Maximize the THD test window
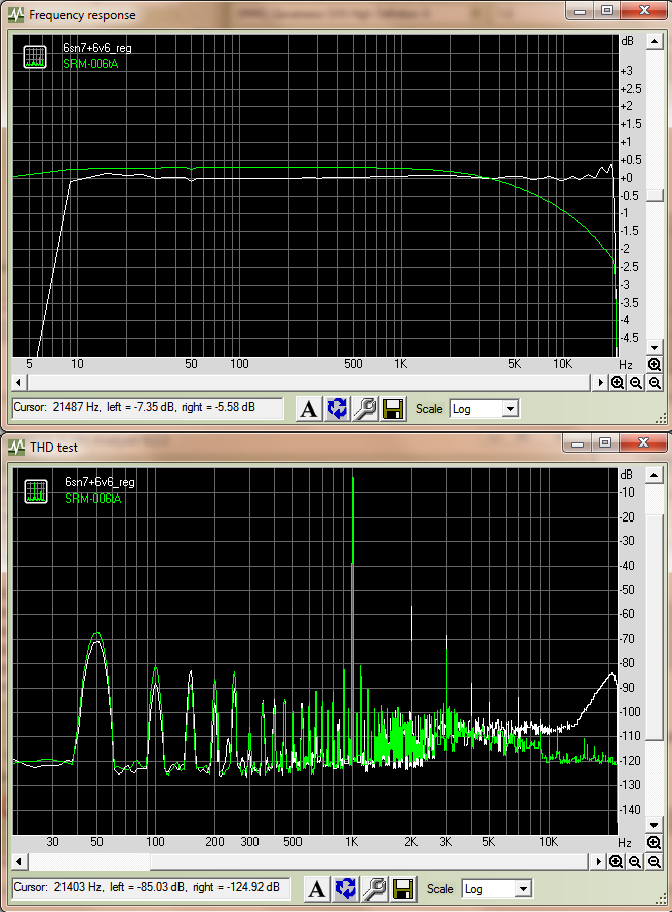Image resolution: width=672 pixels, height=912 pixels. pyautogui.click(x=605, y=443)
